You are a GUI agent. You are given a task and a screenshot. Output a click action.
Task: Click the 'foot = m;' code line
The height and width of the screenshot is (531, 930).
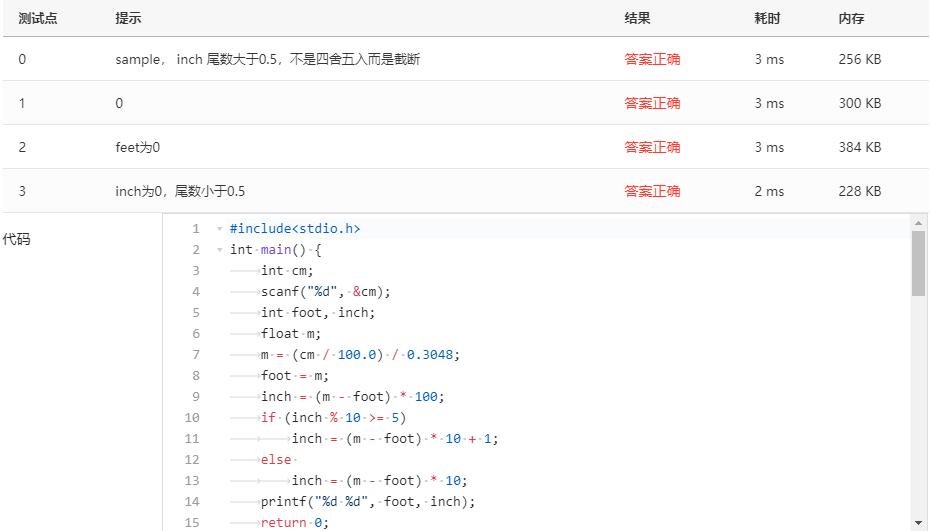[295, 376]
